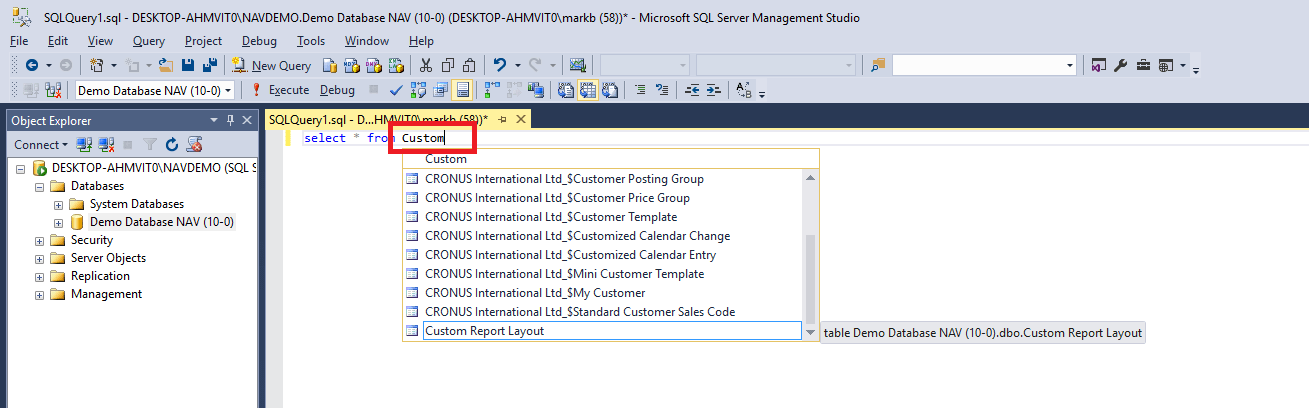Click the DMX query toolbar icon

tap(372, 65)
